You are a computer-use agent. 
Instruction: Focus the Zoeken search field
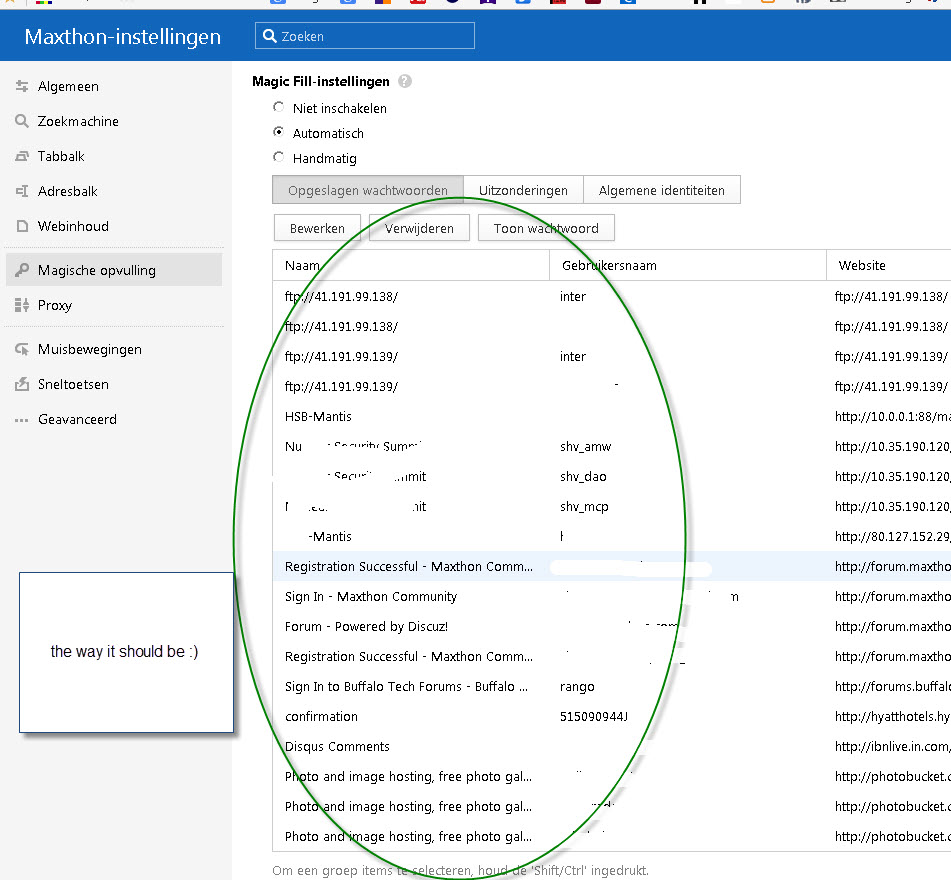(x=365, y=36)
